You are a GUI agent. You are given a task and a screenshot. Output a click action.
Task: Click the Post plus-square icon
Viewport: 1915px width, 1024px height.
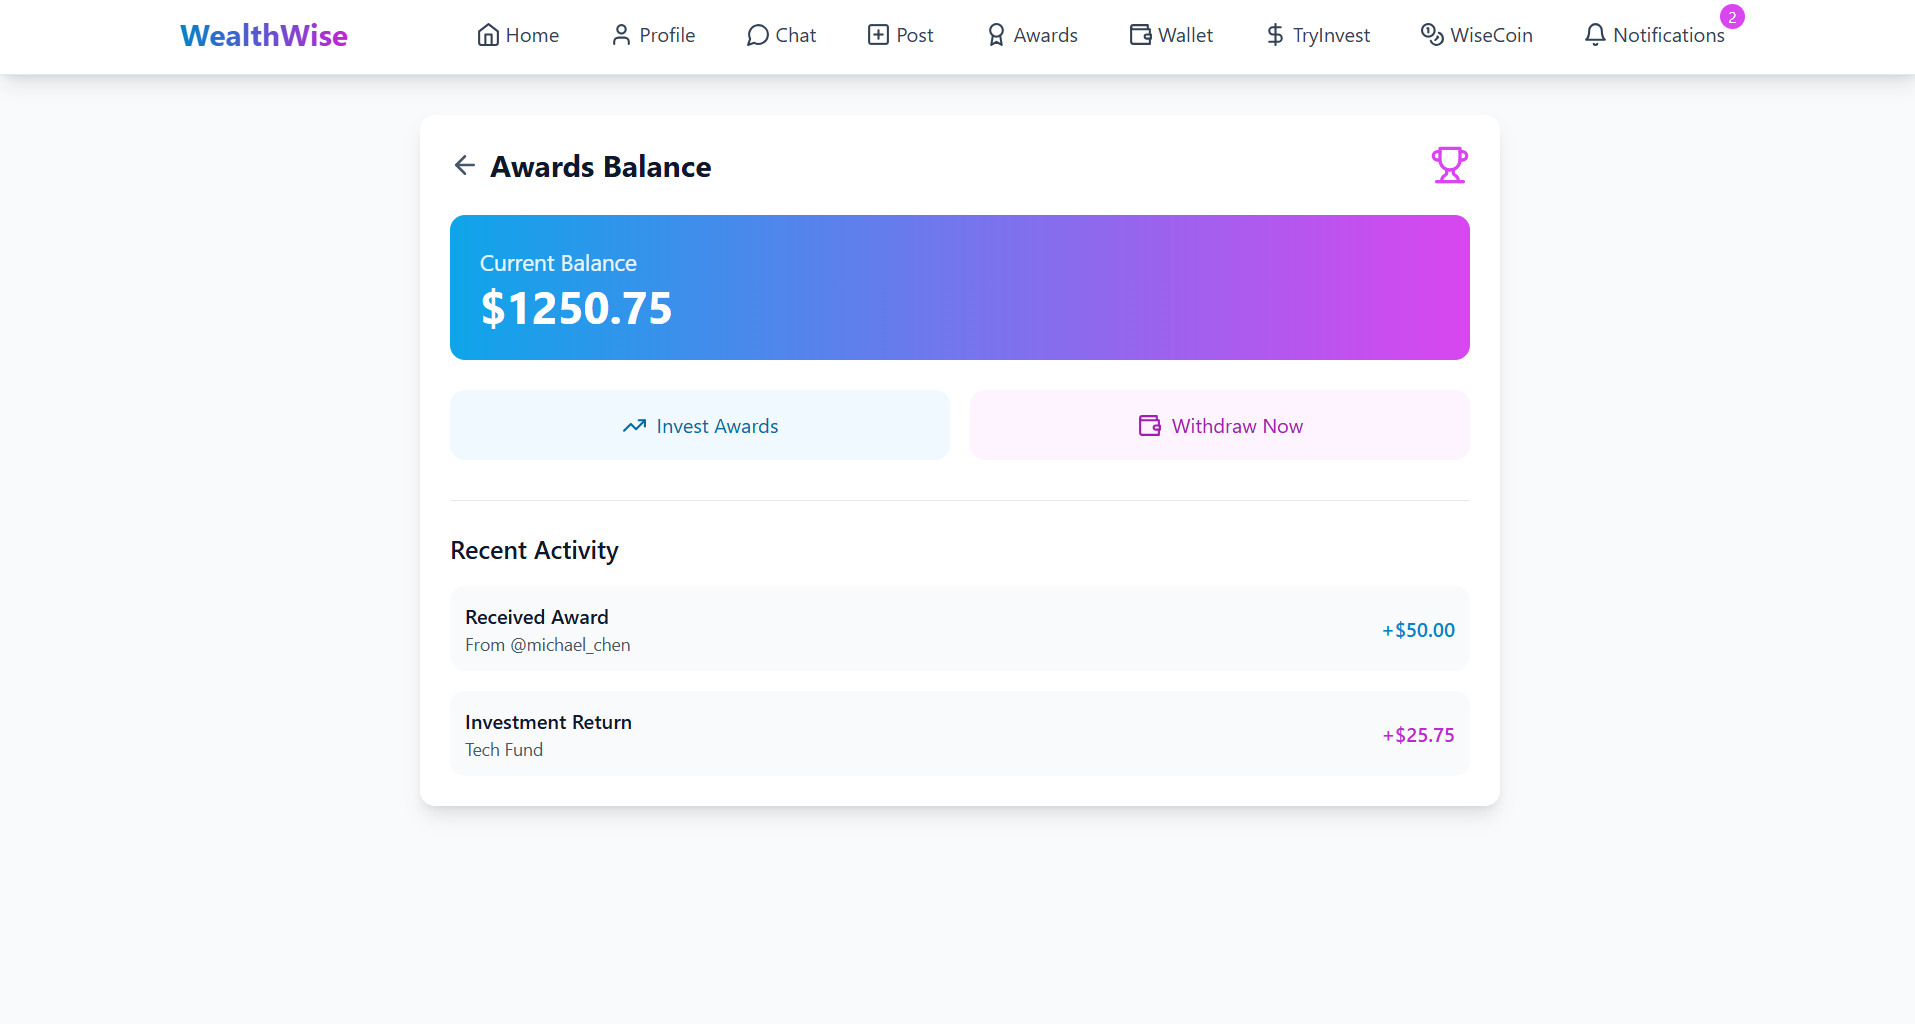coord(878,35)
